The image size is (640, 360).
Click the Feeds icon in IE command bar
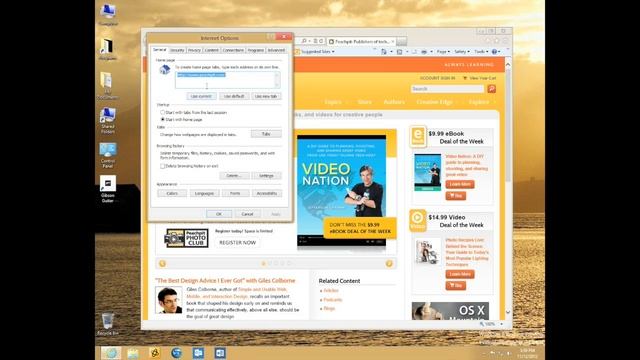click(x=400, y=52)
